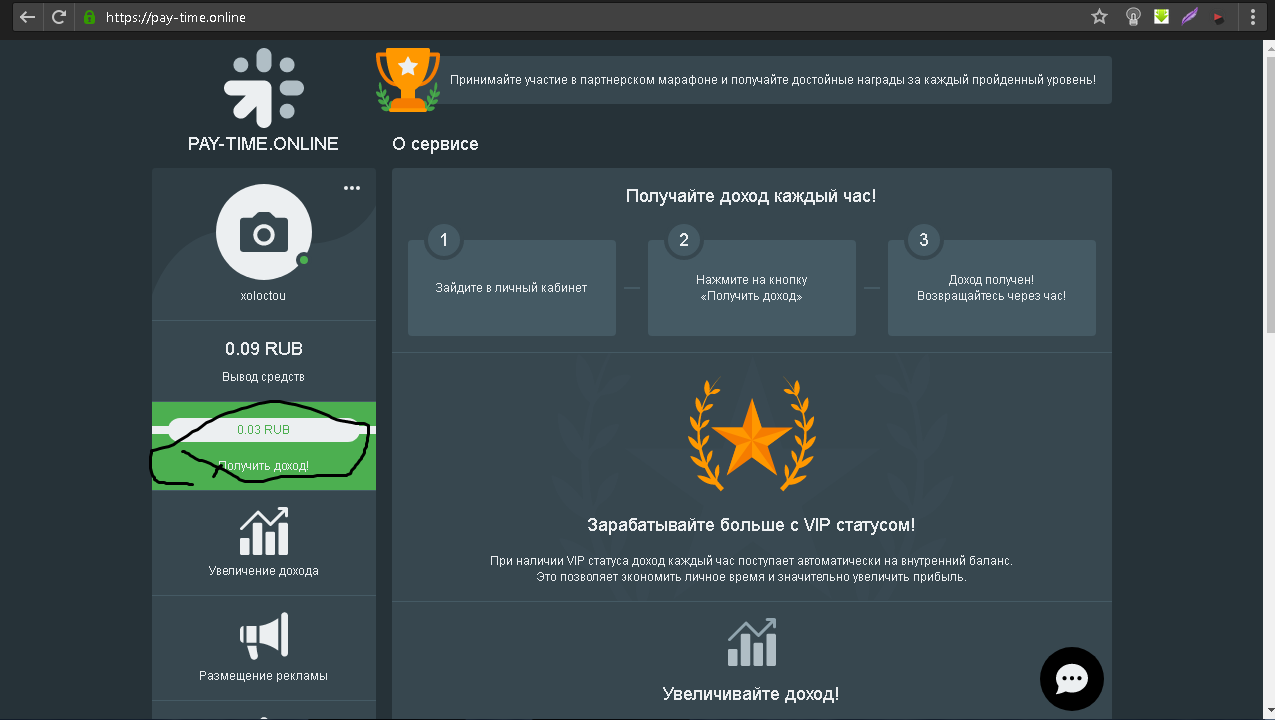Open the live chat bubble

tap(1071, 679)
